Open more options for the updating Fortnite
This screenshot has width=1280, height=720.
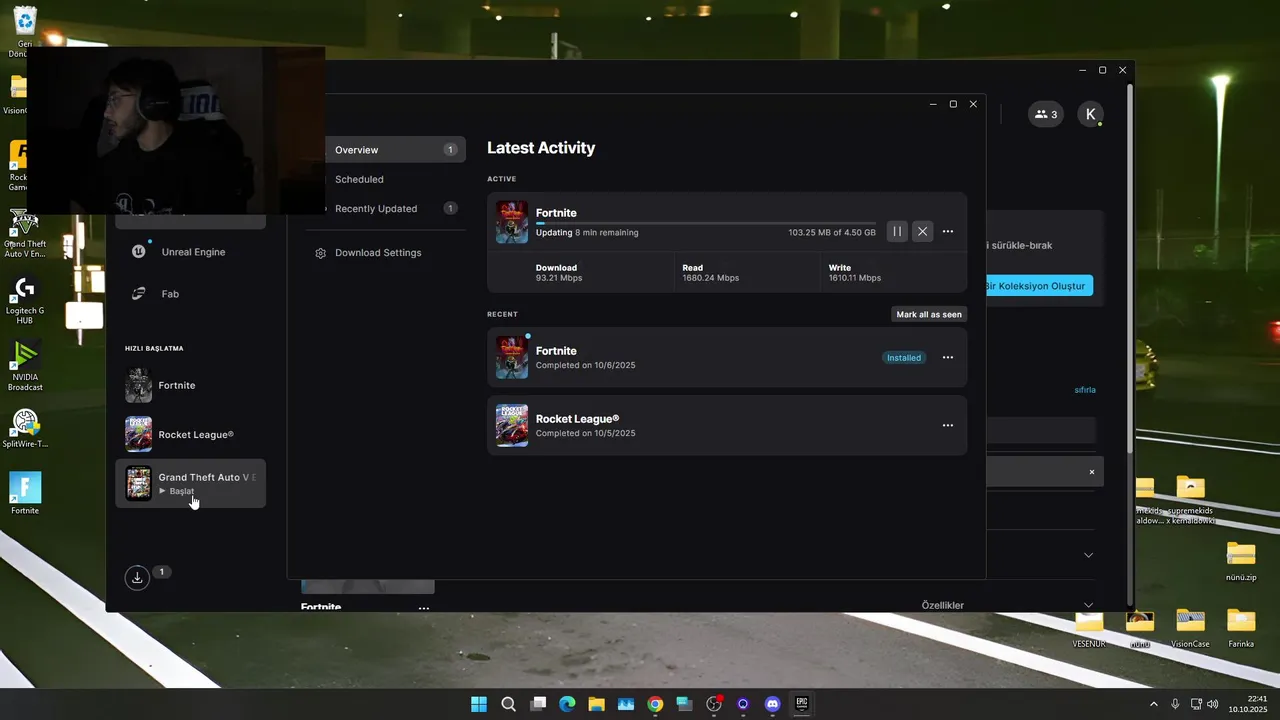pos(948,232)
